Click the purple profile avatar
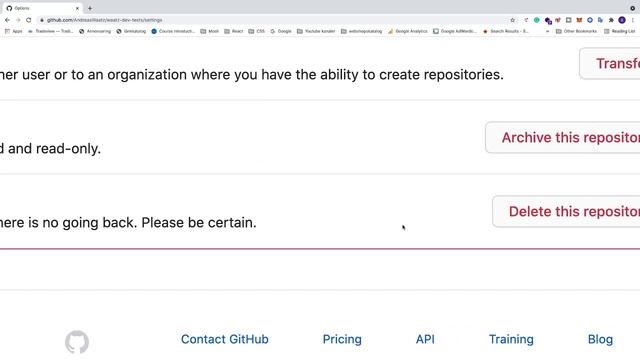The image size is (640, 360). tap(622, 20)
